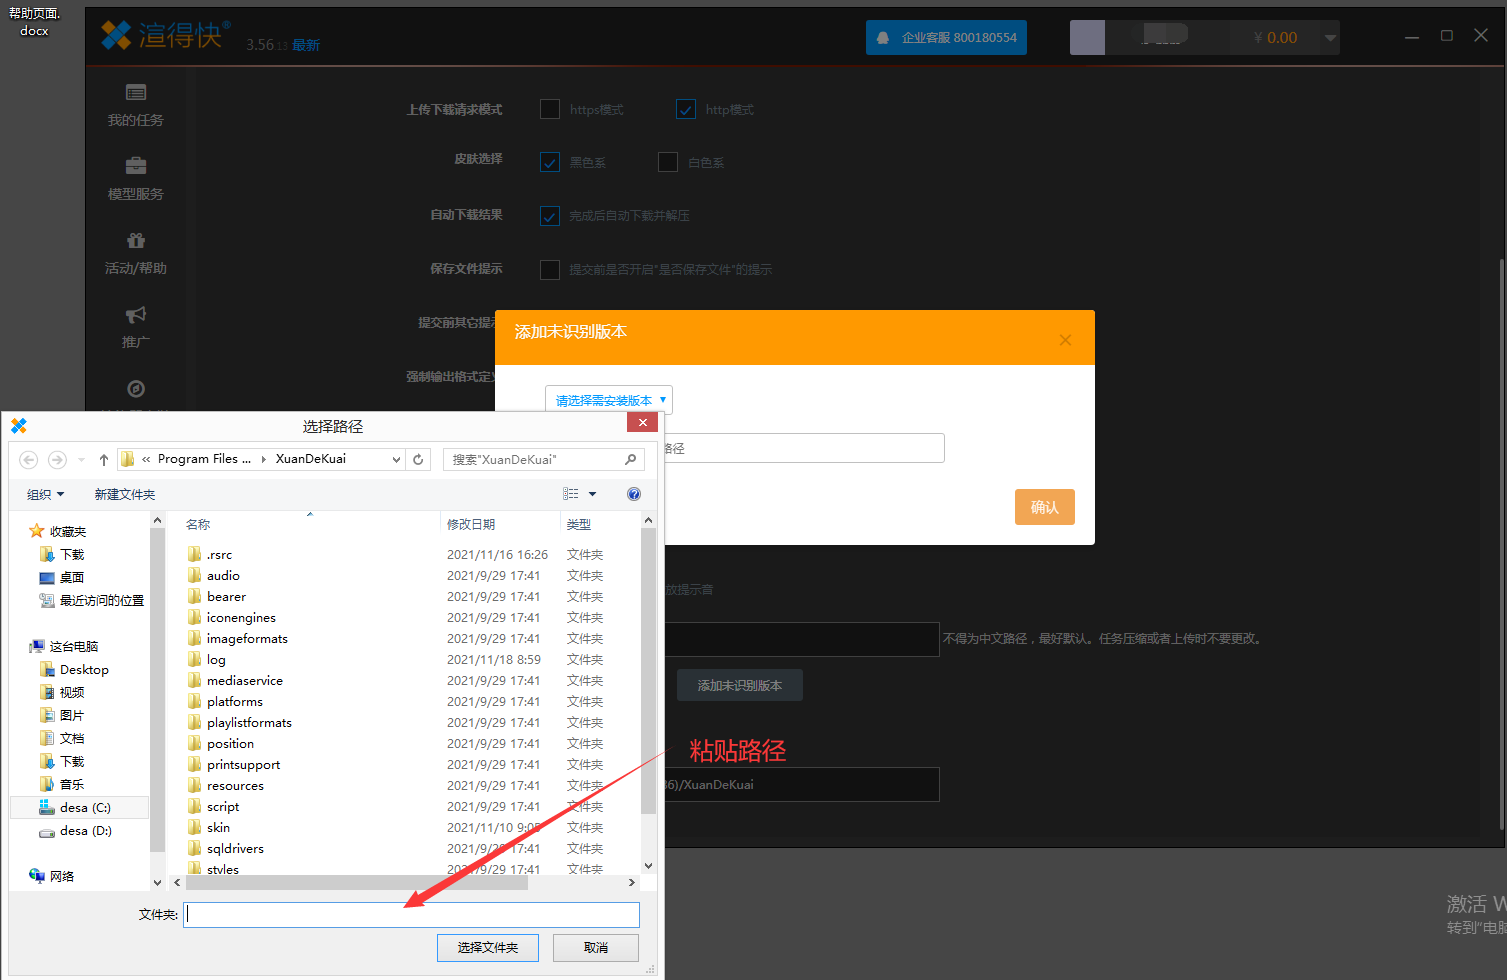Close the orange Add Unrecognized Version dialog

(1065, 340)
